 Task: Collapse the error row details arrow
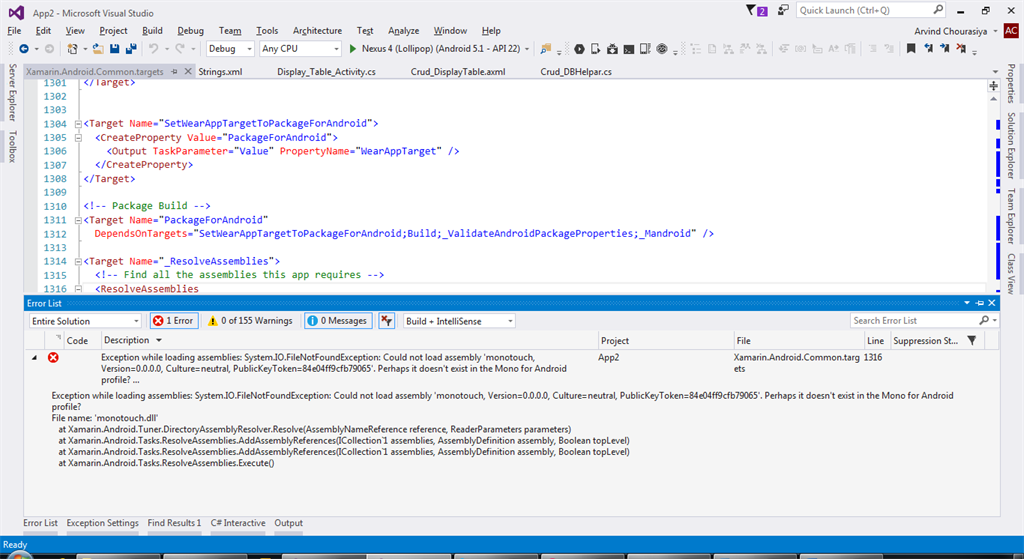tap(34, 358)
